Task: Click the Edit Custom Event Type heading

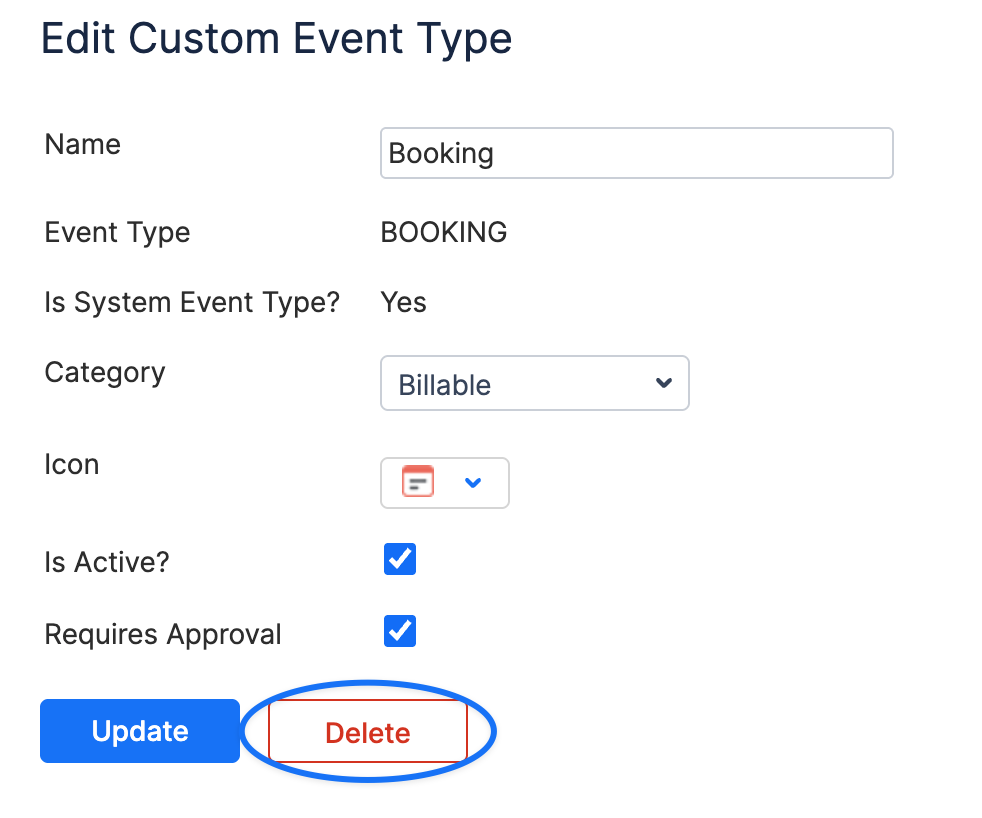Action: pos(276,39)
